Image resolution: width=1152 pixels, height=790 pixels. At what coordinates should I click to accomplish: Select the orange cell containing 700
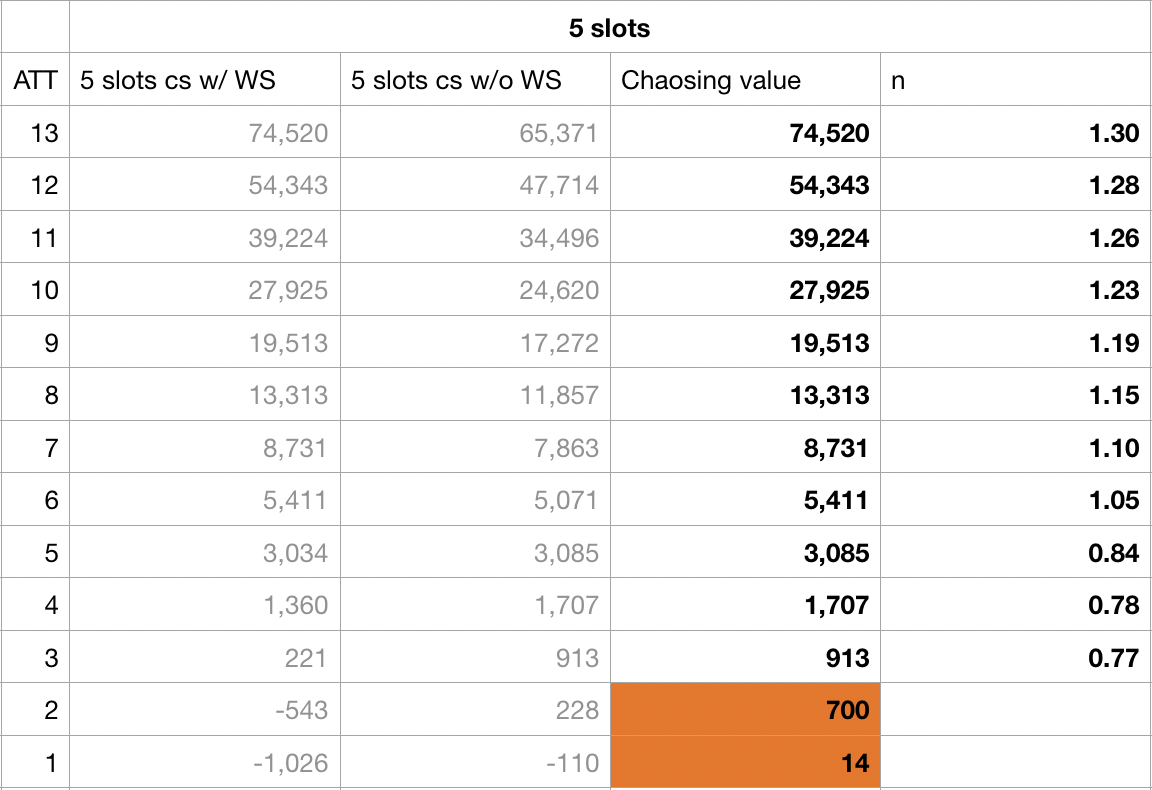745,711
